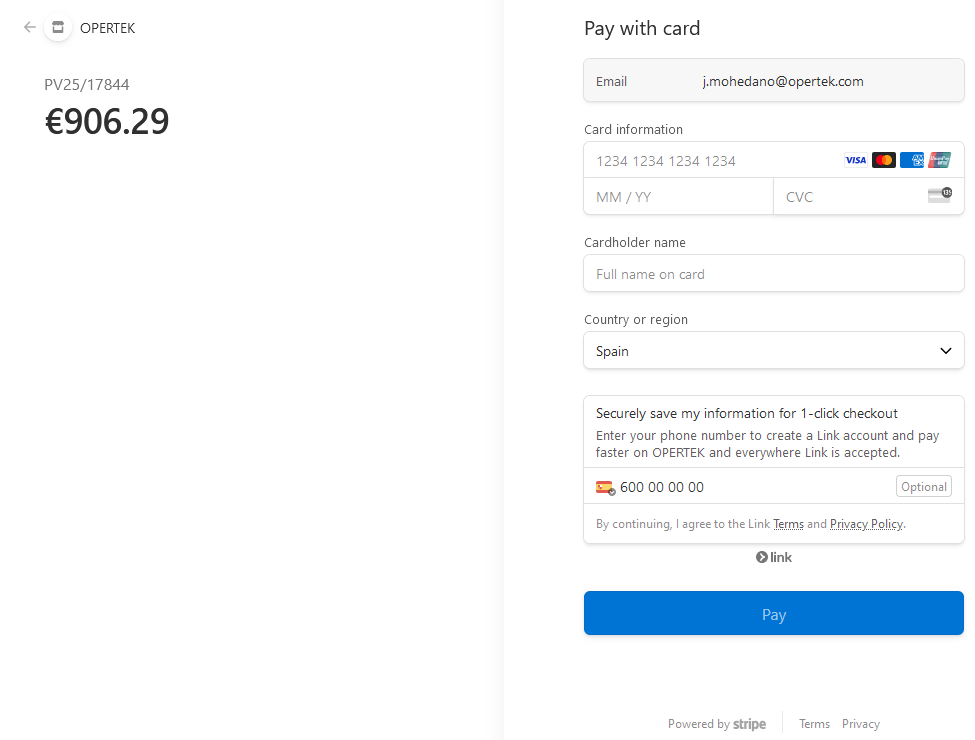Click the American Express icon
This screenshot has height=740, width=975.
(912, 160)
